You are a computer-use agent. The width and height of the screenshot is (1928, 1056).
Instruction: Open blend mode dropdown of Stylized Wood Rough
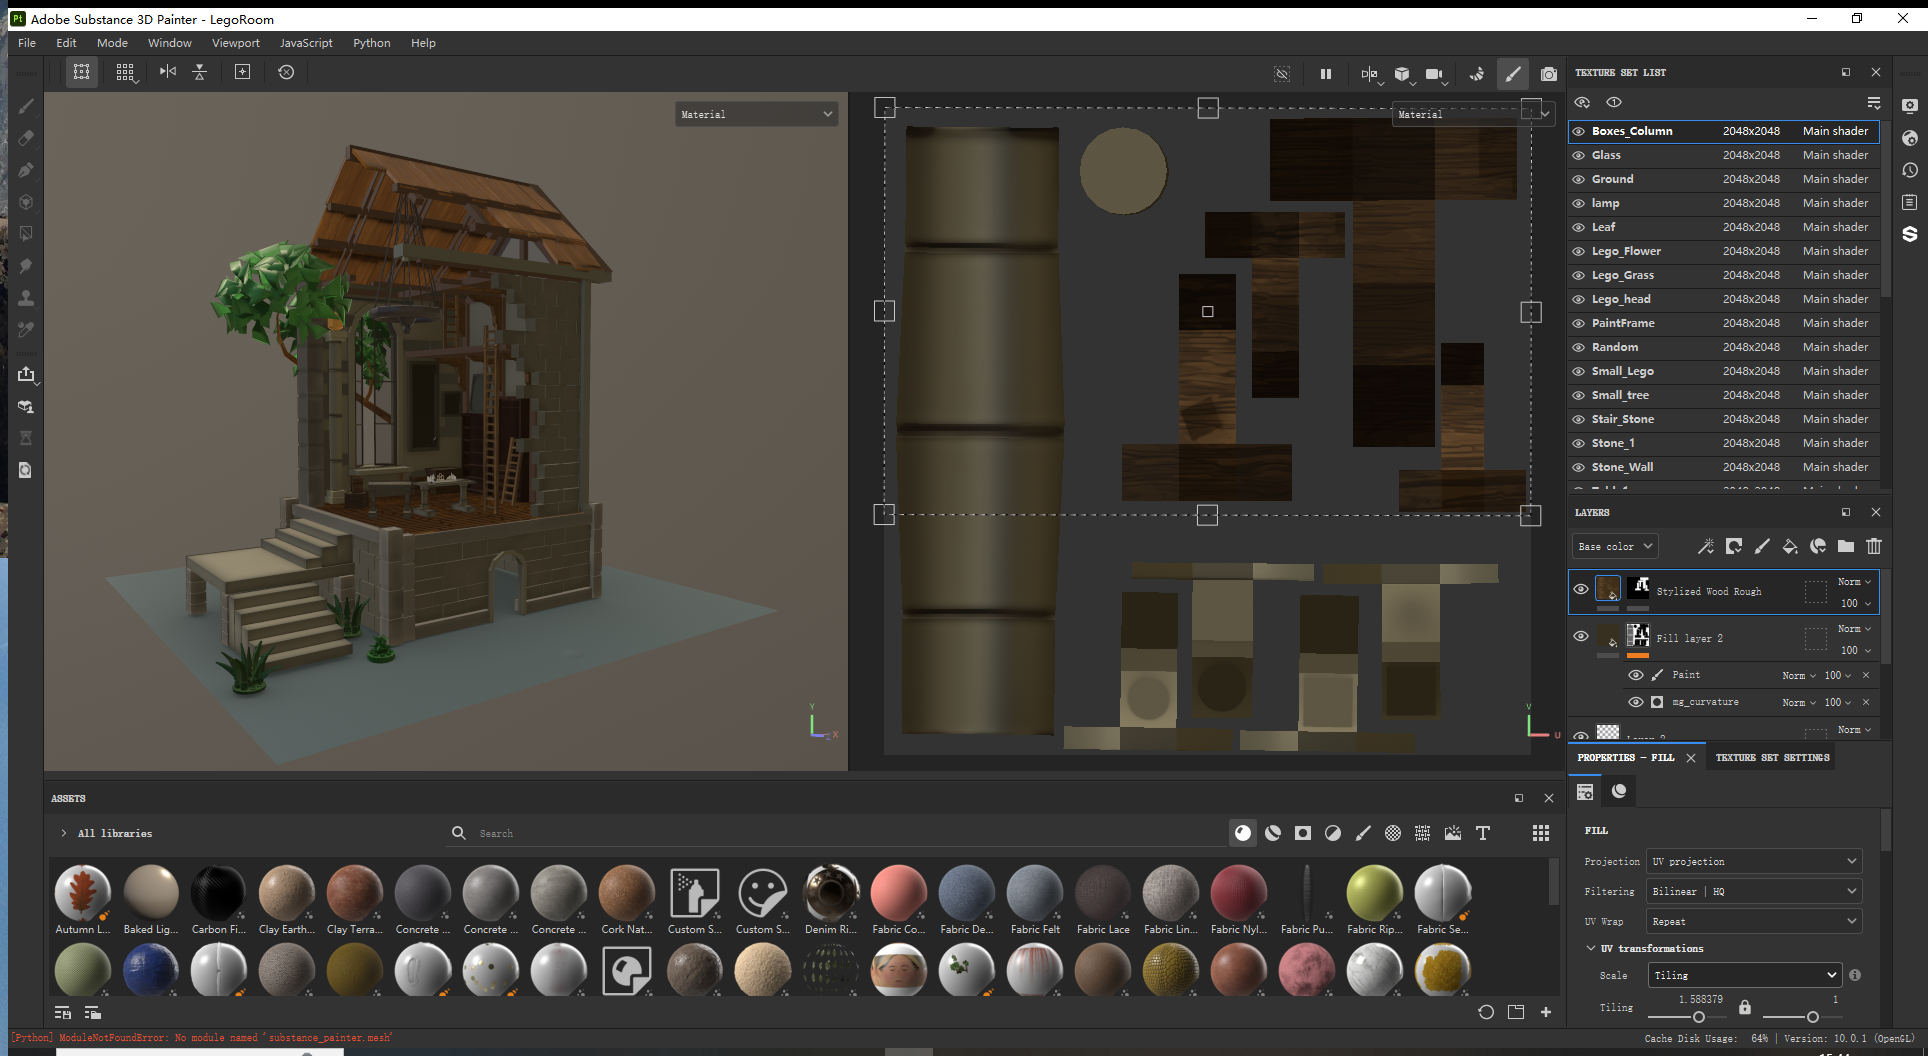(1854, 581)
